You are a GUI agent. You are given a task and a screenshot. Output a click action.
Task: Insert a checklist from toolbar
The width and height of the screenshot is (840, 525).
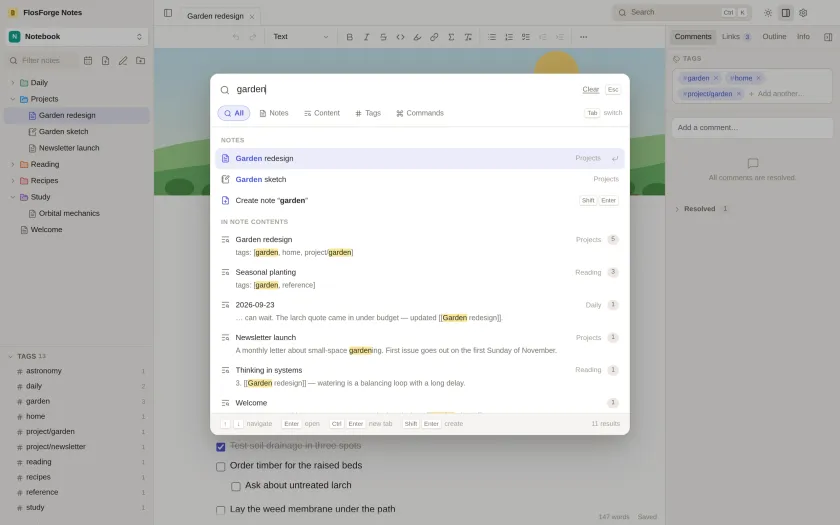(x=526, y=37)
